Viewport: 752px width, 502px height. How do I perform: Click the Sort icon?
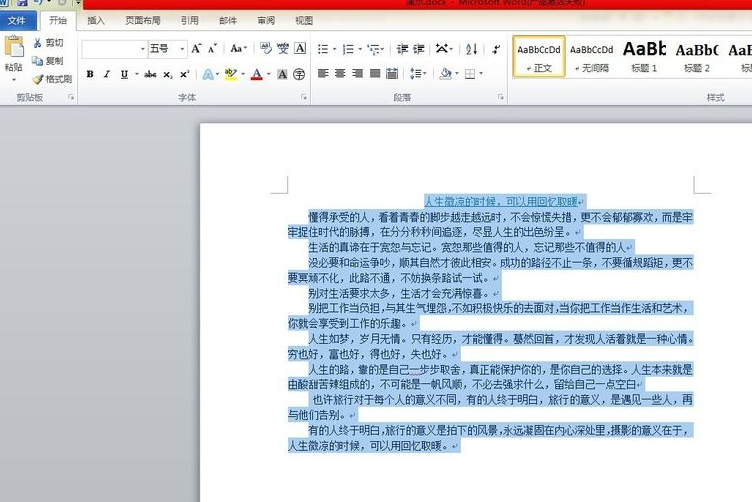[471, 49]
